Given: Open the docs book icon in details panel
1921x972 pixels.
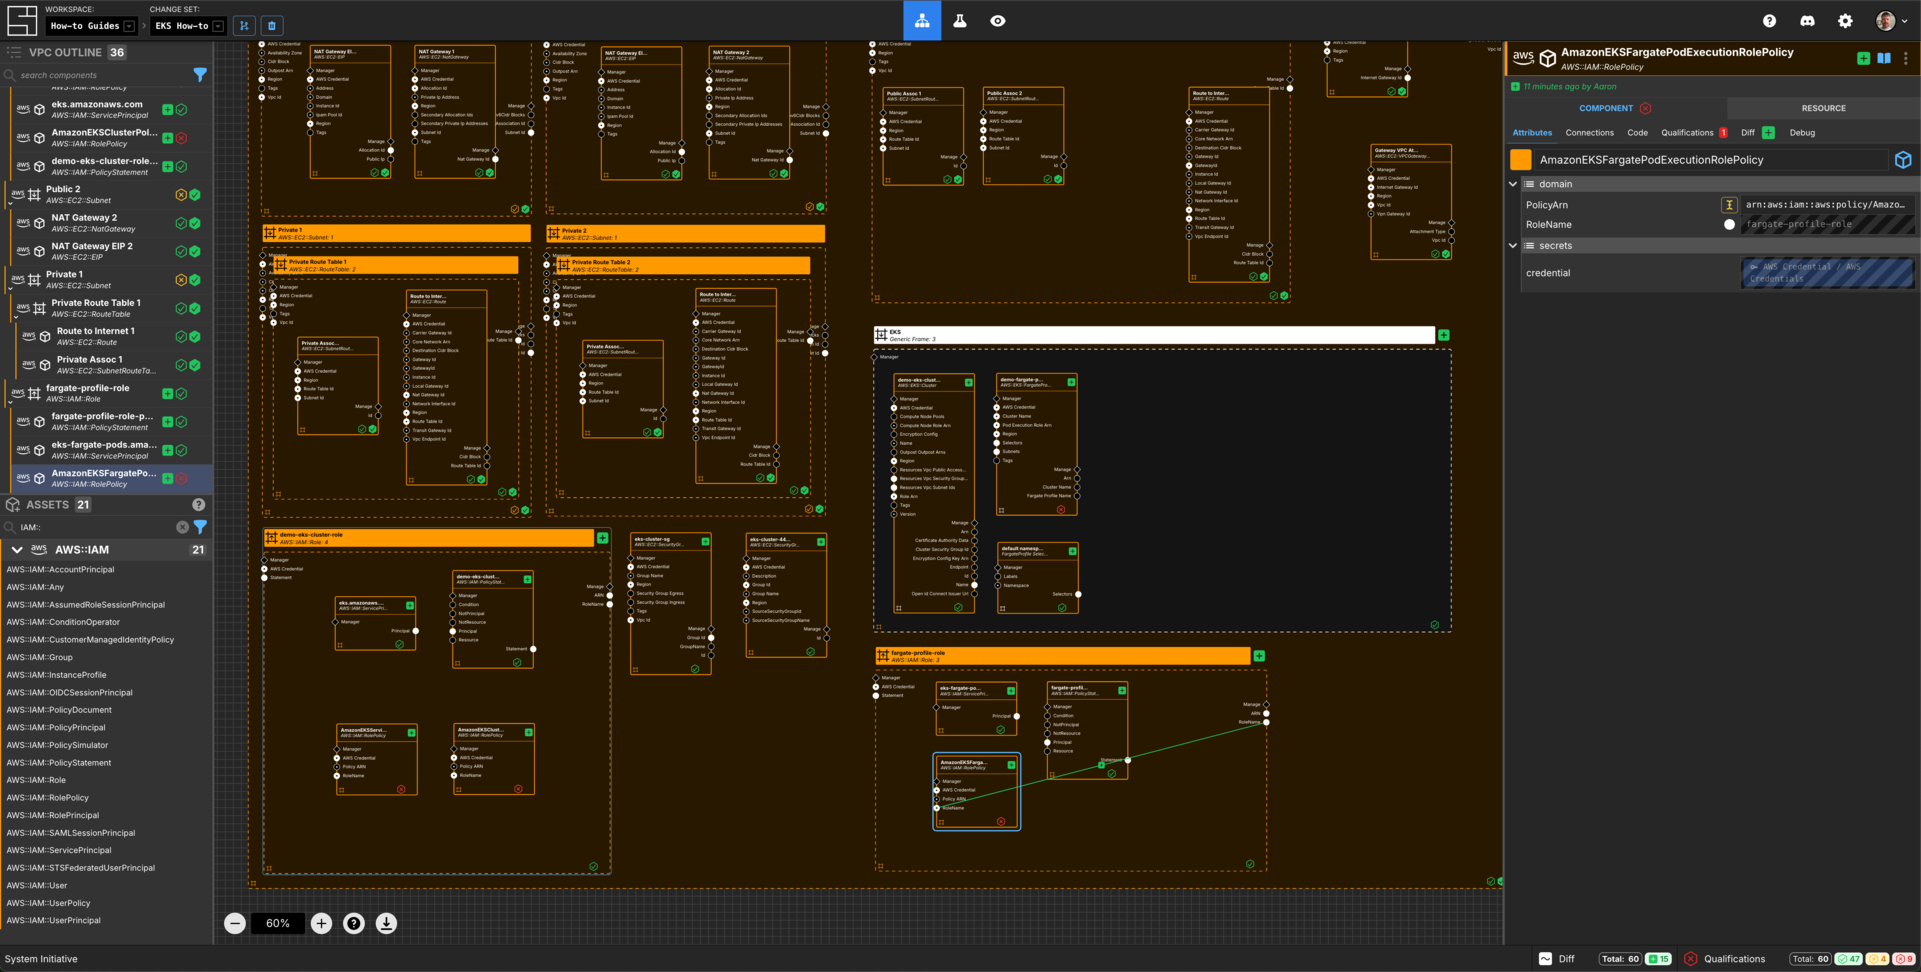Looking at the screenshot, I should tap(1884, 59).
